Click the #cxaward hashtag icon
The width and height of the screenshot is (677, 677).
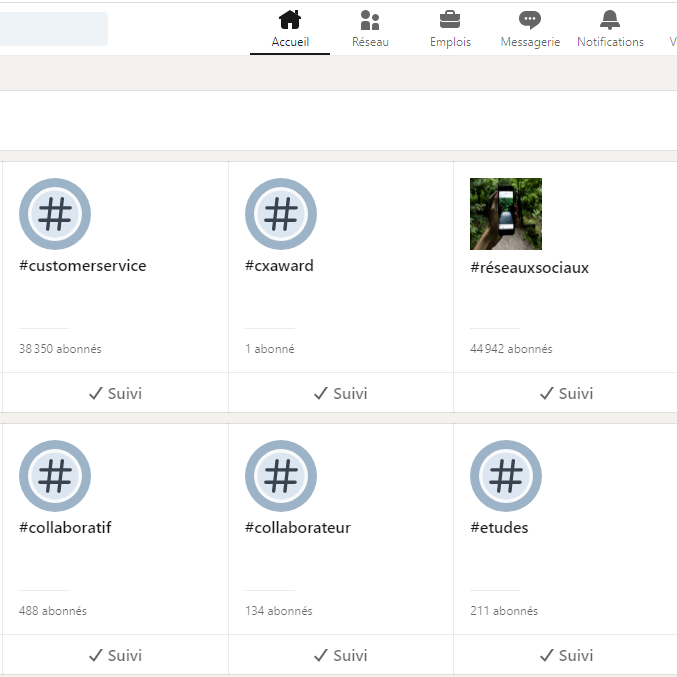point(281,214)
